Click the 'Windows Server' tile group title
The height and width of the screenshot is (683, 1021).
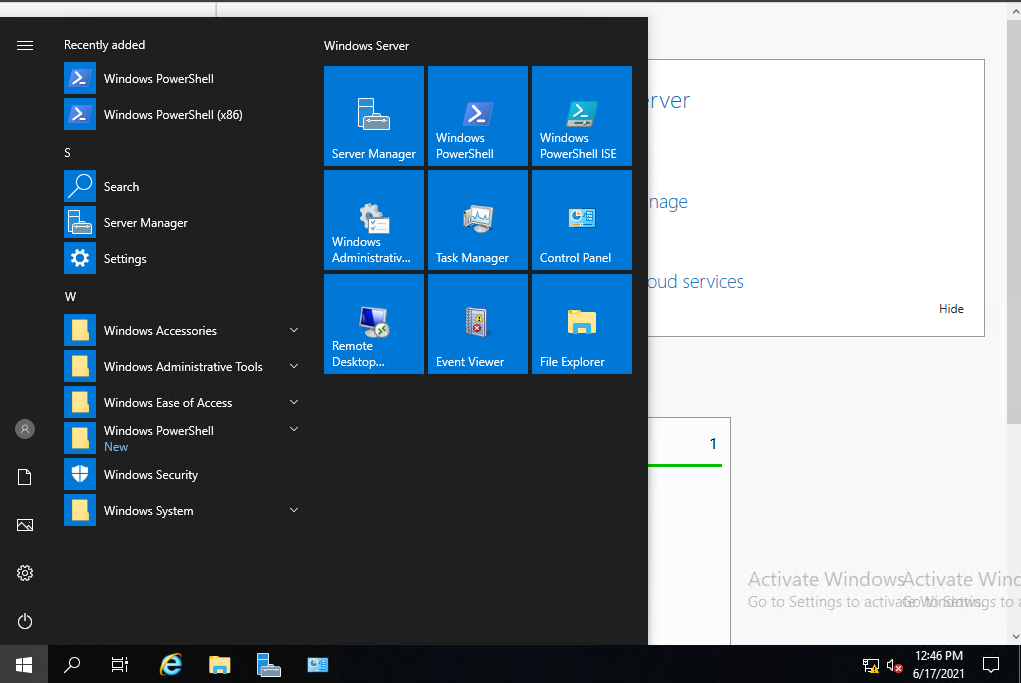[x=366, y=46]
